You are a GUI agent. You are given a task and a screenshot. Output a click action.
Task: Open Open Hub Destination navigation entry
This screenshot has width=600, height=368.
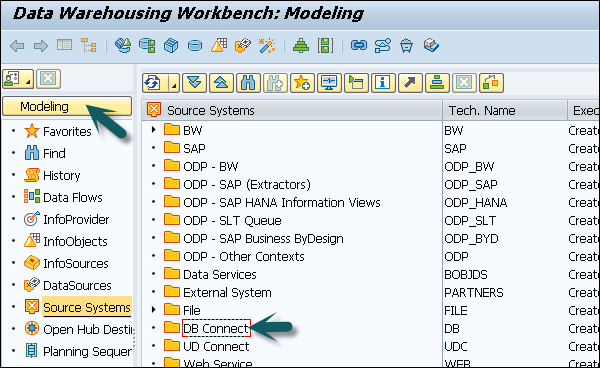(88, 329)
